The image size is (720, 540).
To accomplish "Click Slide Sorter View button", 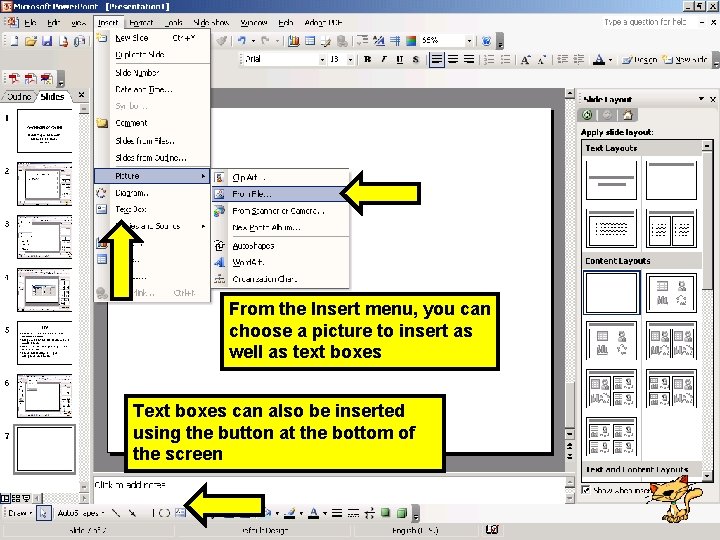I will 15,498.
